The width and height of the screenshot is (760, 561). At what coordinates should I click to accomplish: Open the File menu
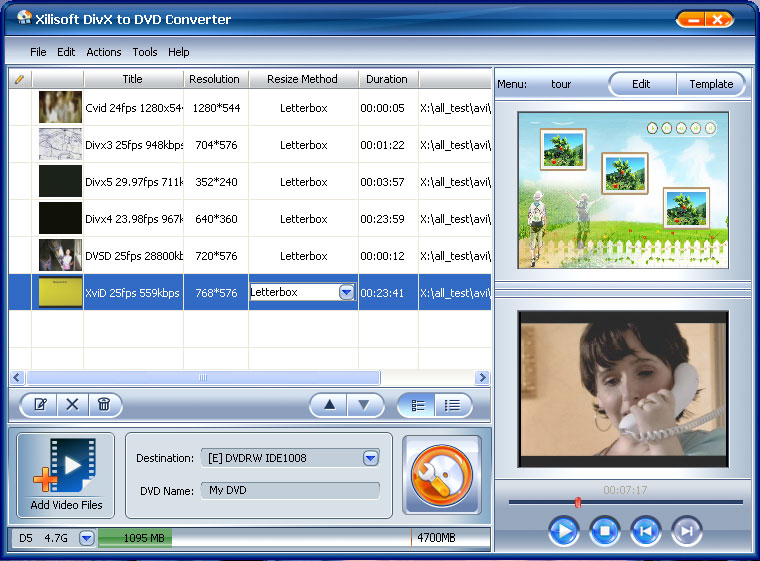[x=38, y=52]
